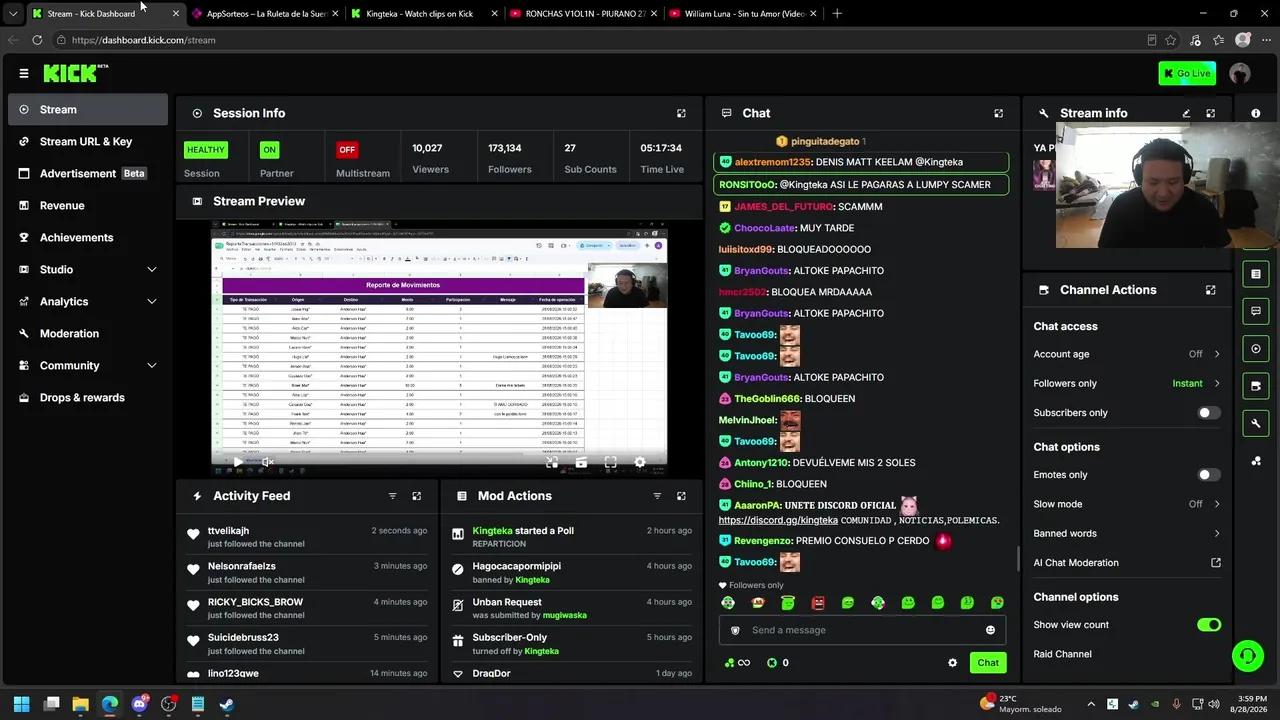1280x720 pixels.
Task: Expand the Session Info panel fullscreen
Action: coord(681,113)
